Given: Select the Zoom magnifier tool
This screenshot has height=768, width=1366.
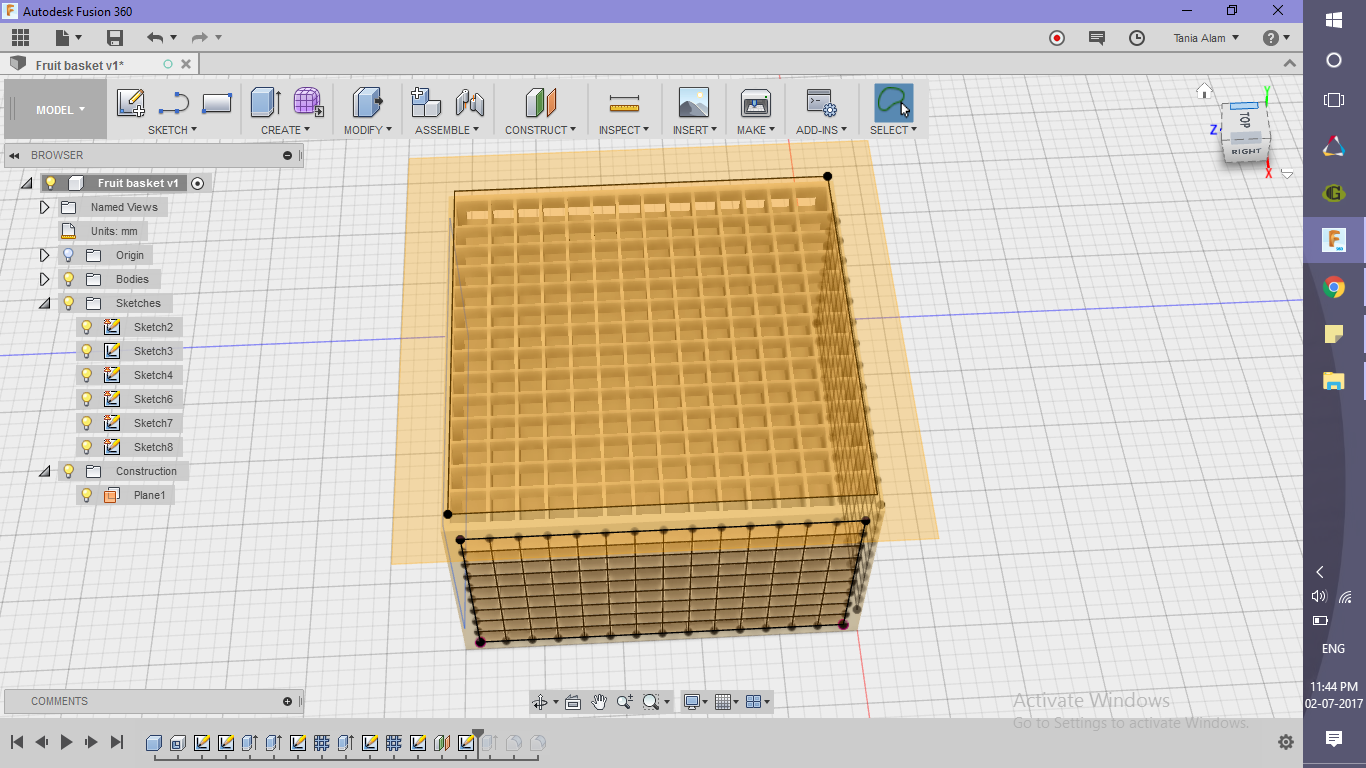Looking at the screenshot, I should tap(625, 702).
